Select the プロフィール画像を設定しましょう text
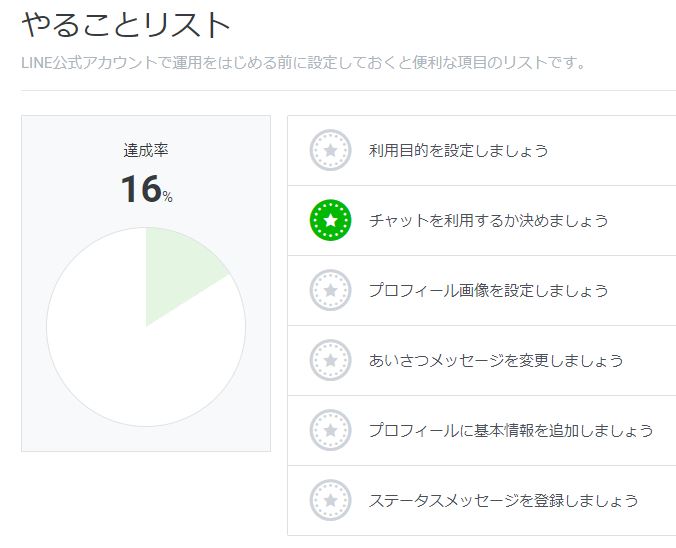Image resolution: width=676 pixels, height=548 pixels. pyautogui.click(x=488, y=291)
